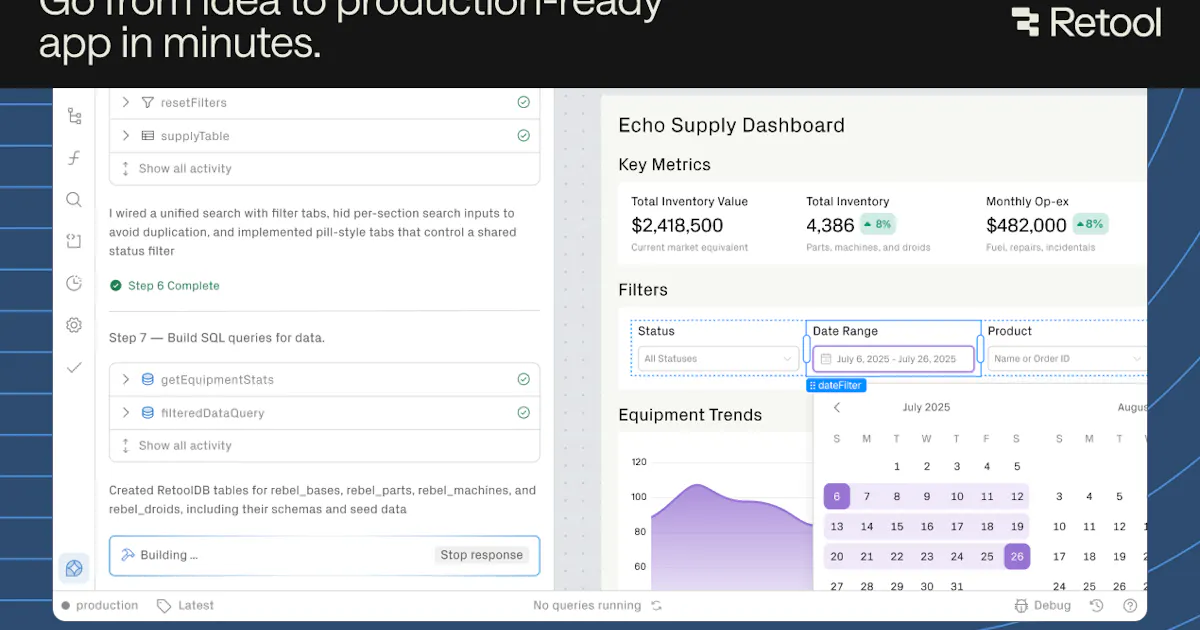Select July 26 in the calendar
This screenshot has width=1200, height=630.
click(x=1017, y=556)
